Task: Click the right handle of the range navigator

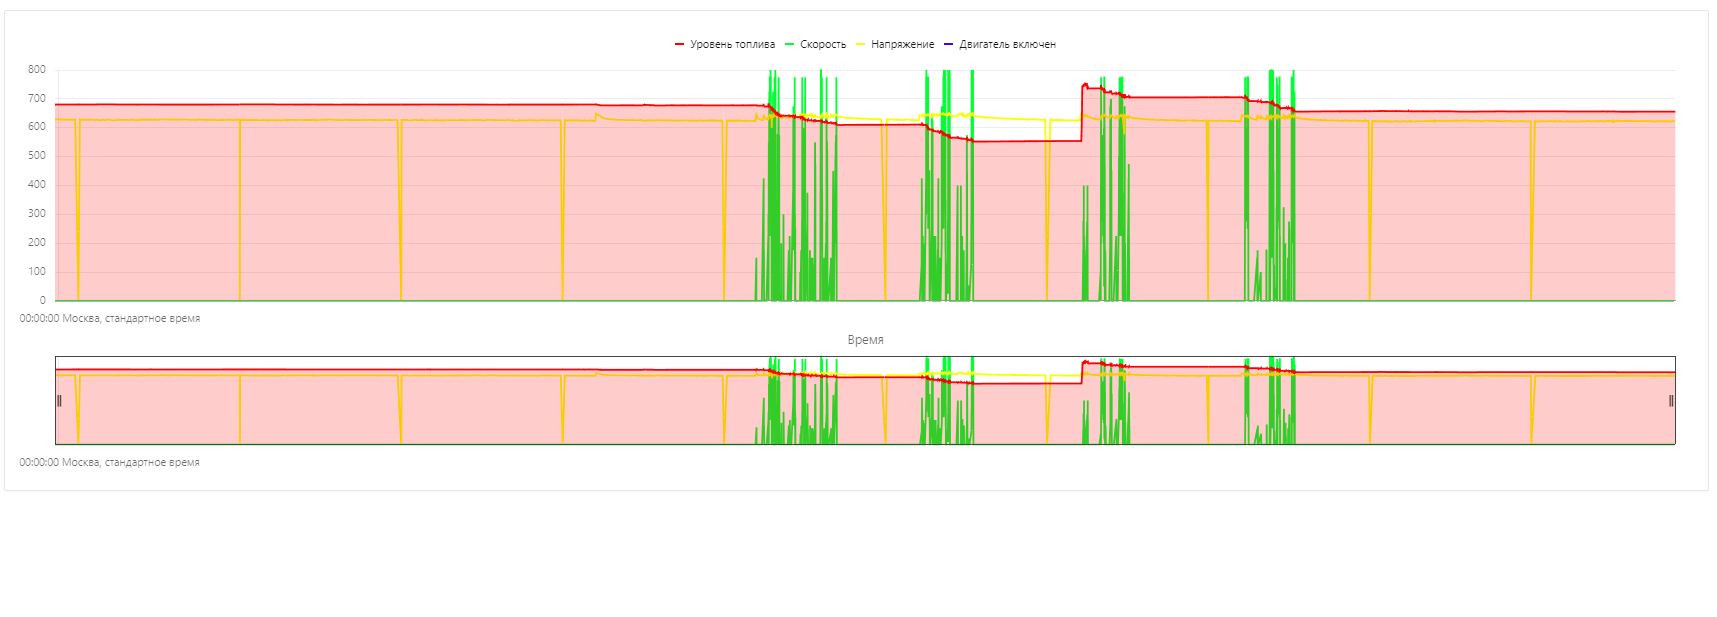Action: click(1670, 401)
